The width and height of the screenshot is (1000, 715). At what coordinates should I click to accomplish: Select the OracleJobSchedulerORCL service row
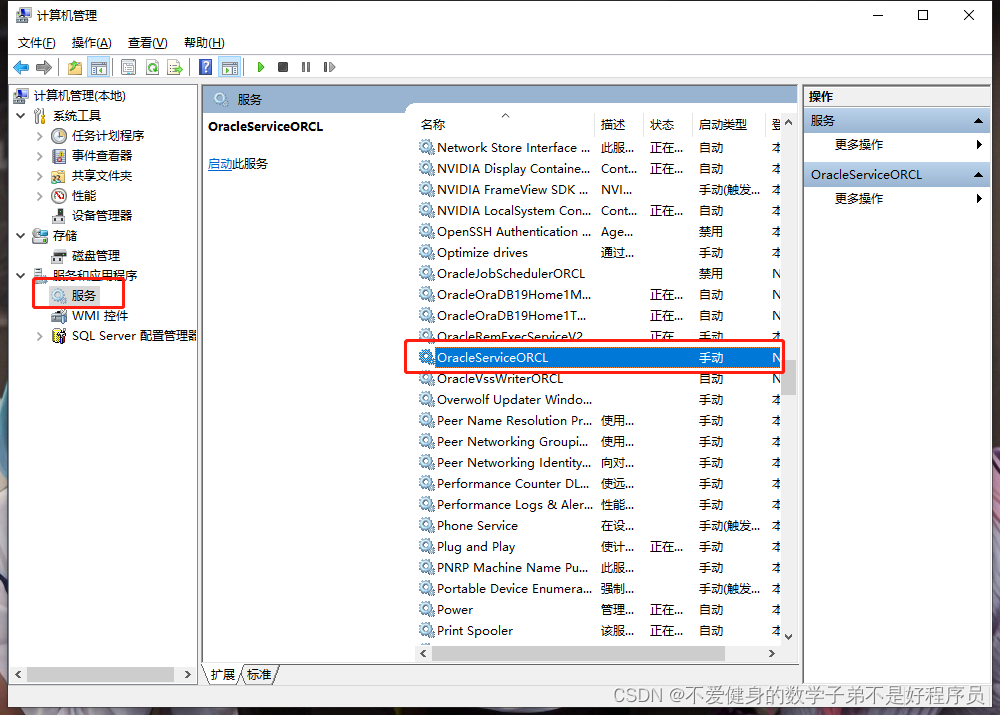599,274
